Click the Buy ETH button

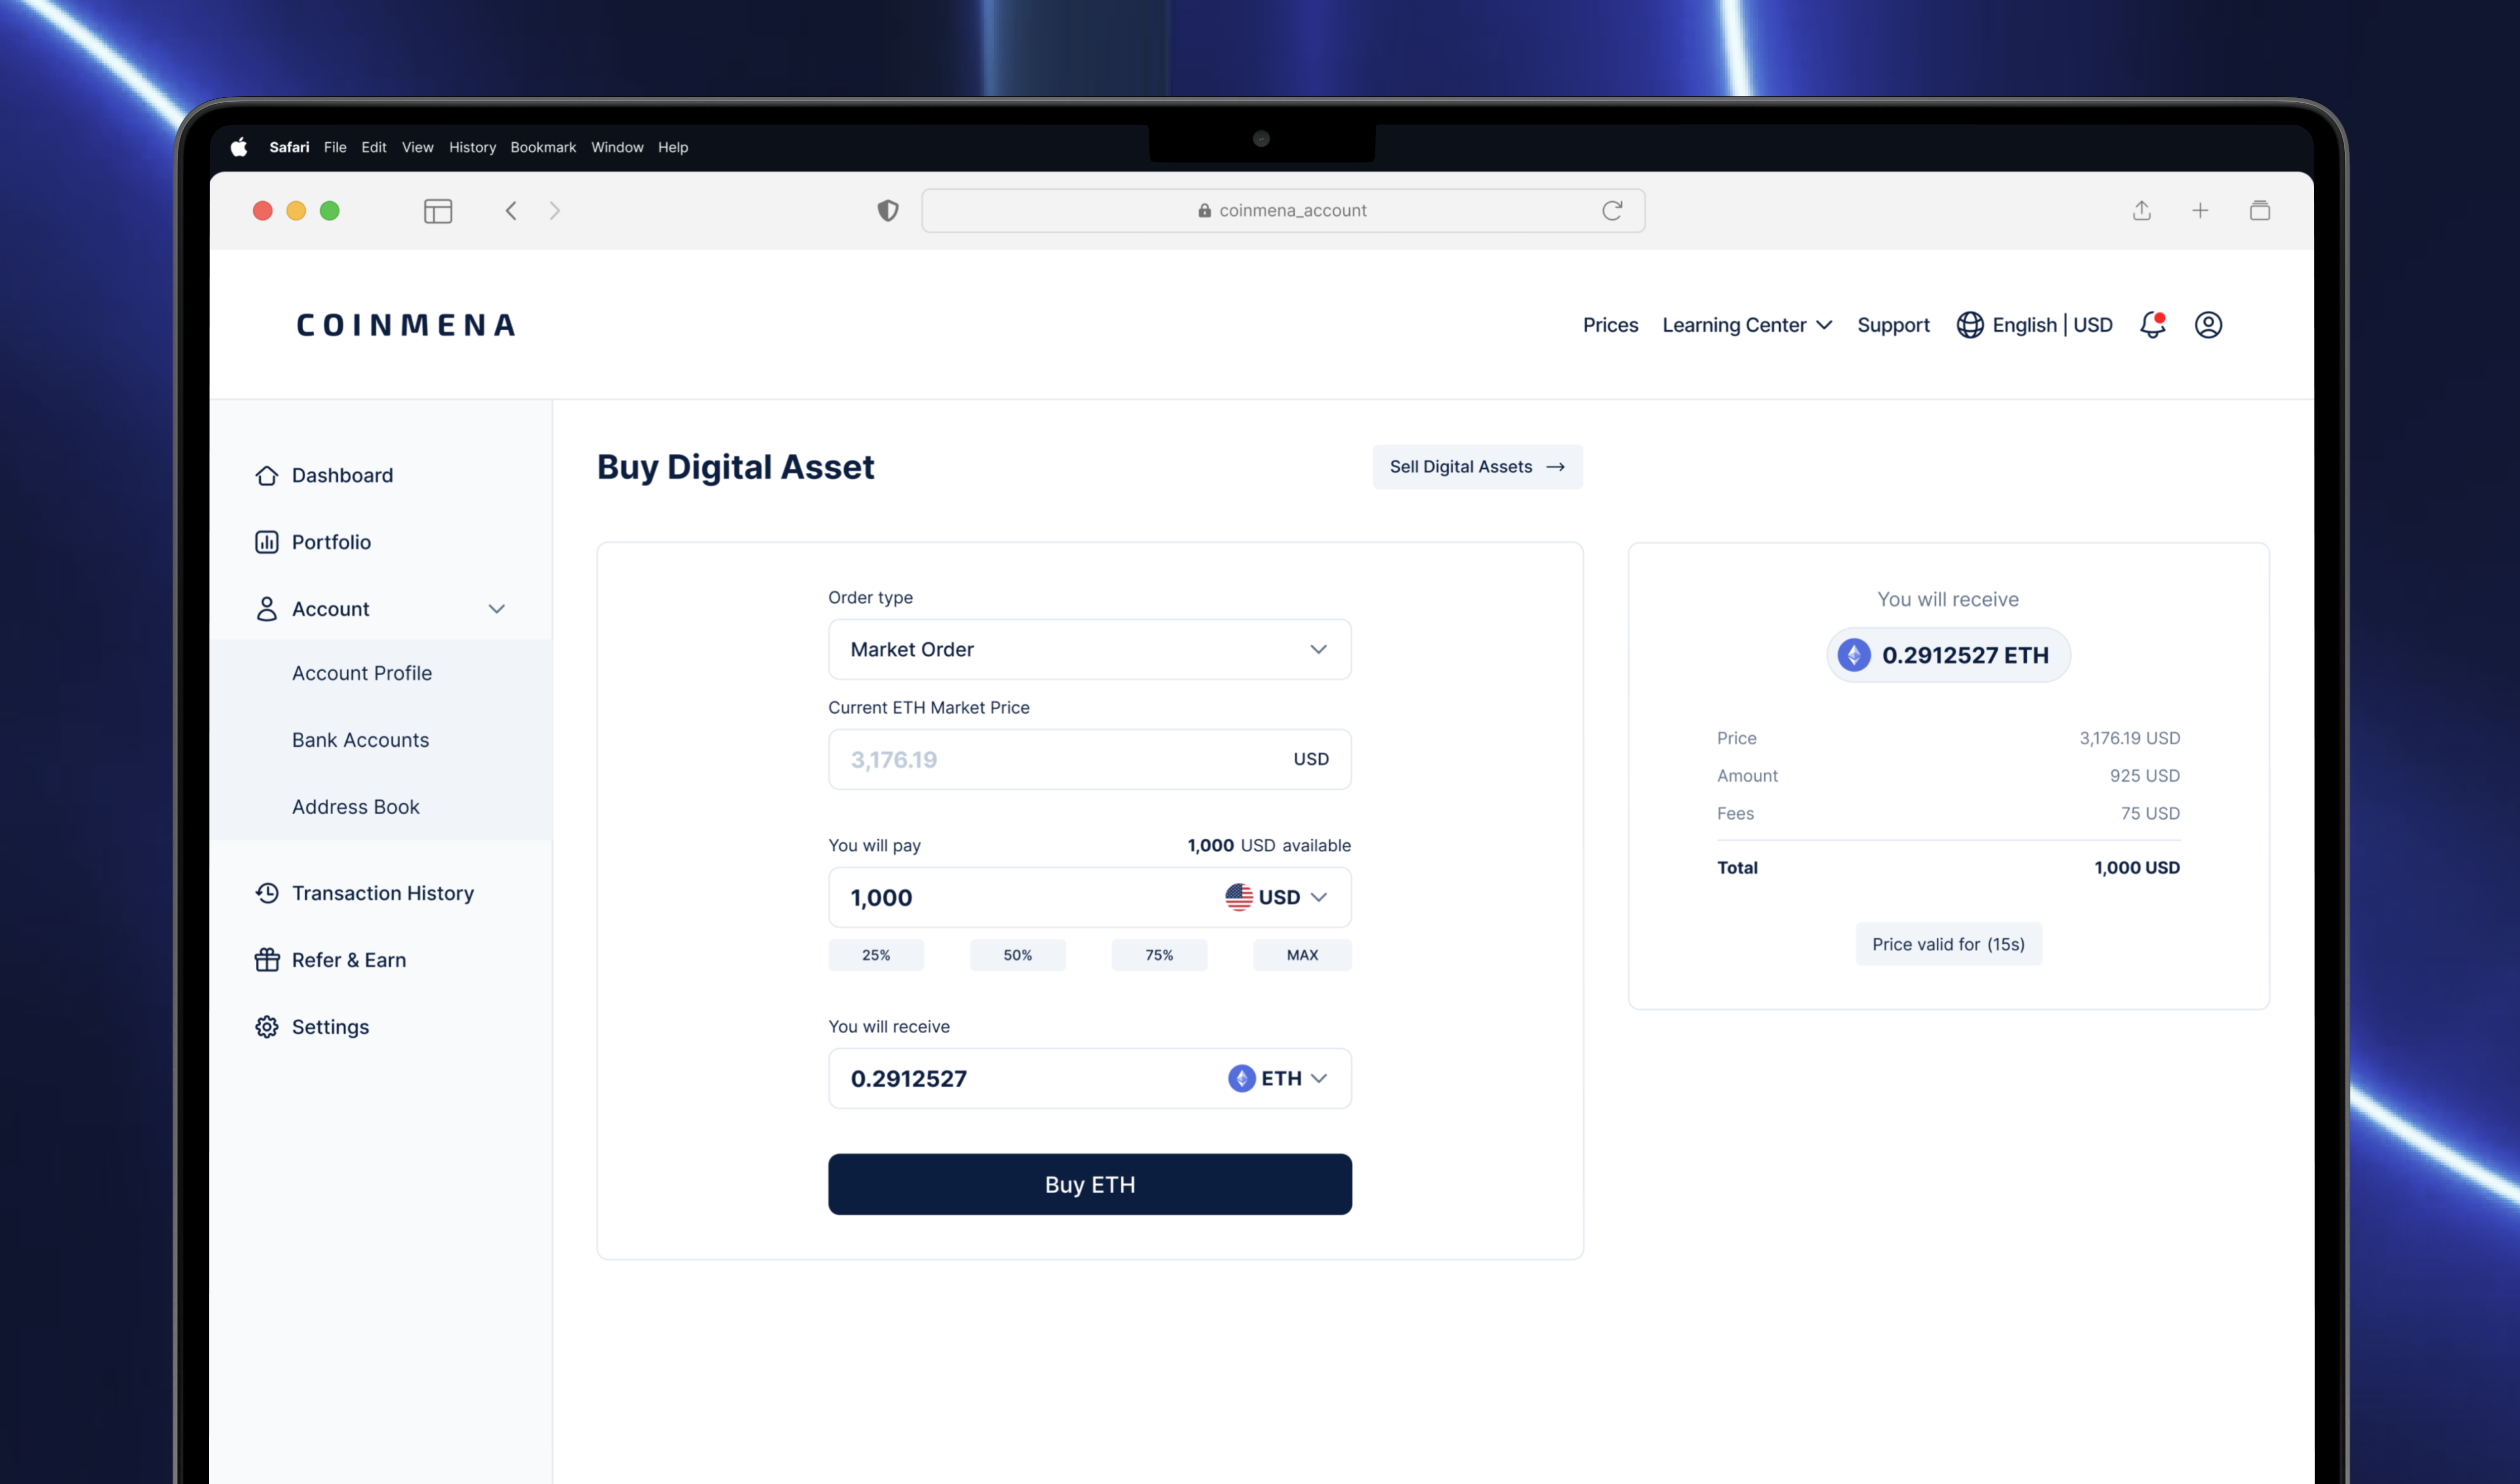pos(1090,1184)
